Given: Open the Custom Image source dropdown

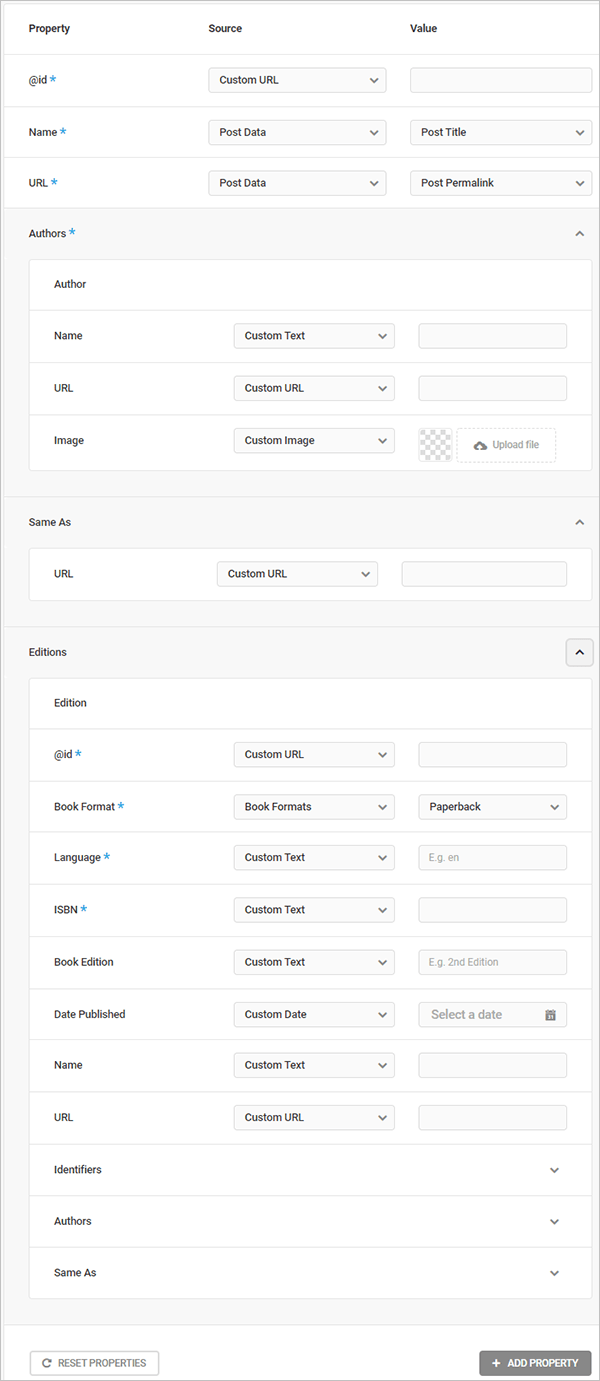Looking at the screenshot, I should pos(314,441).
